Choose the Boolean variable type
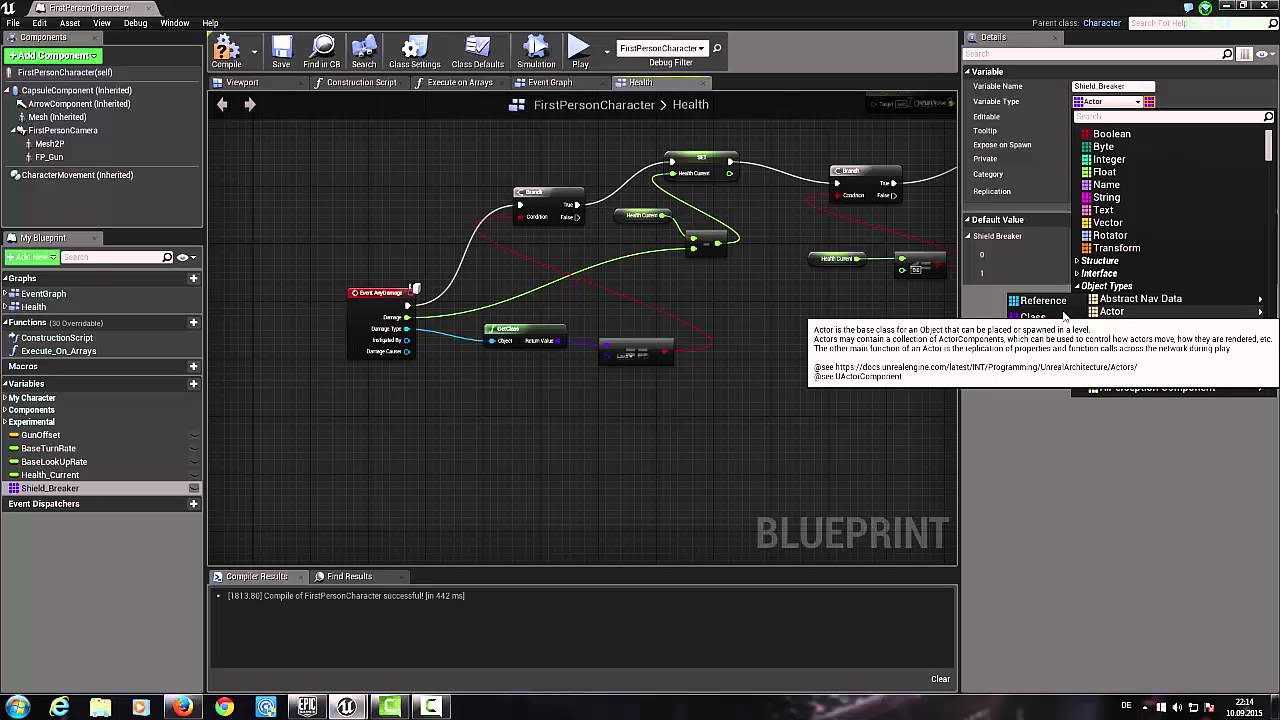Image resolution: width=1280 pixels, height=720 pixels. coord(1111,134)
